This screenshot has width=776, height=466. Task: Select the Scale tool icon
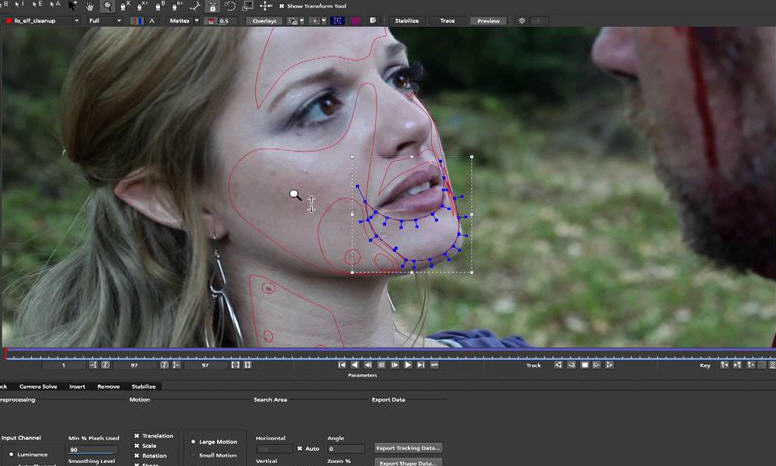tap(247, 6)
